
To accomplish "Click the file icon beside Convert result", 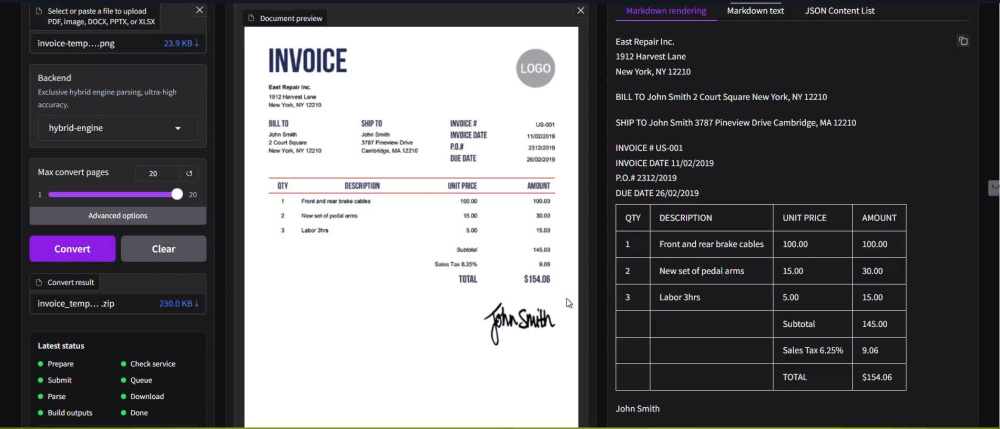I will (39, 282).
